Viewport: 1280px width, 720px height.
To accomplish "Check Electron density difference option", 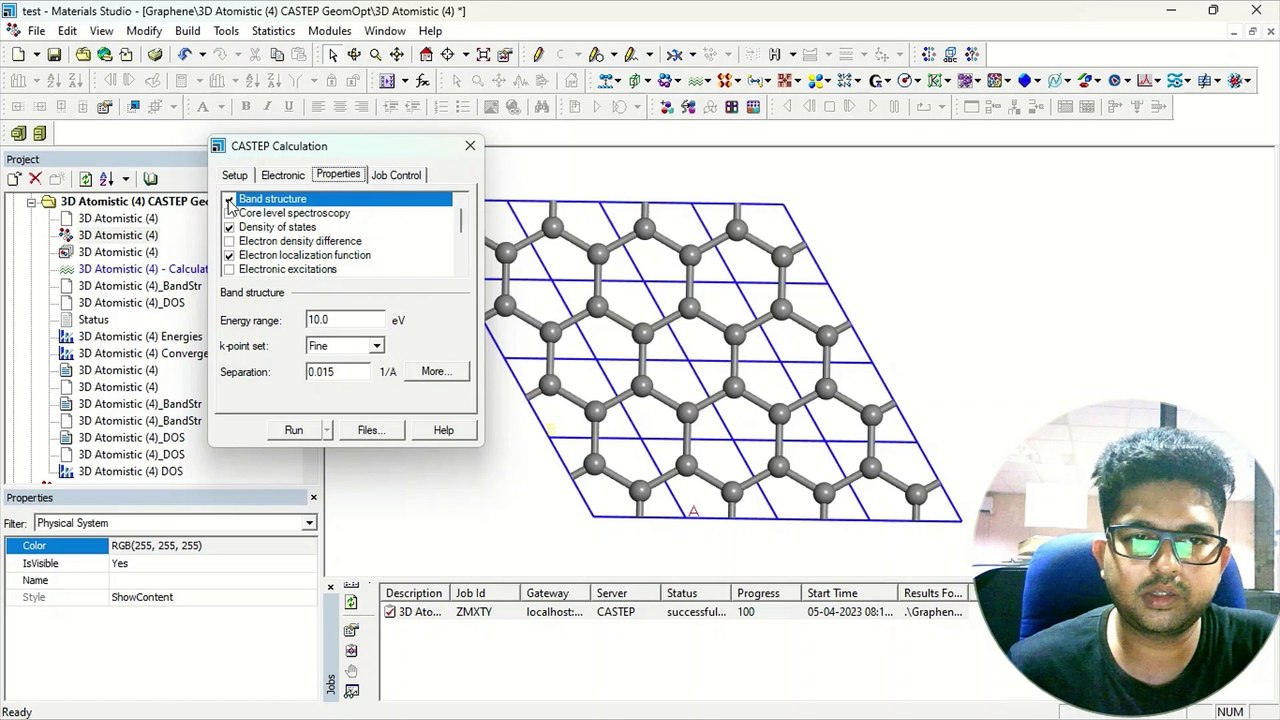I will 229,241.
